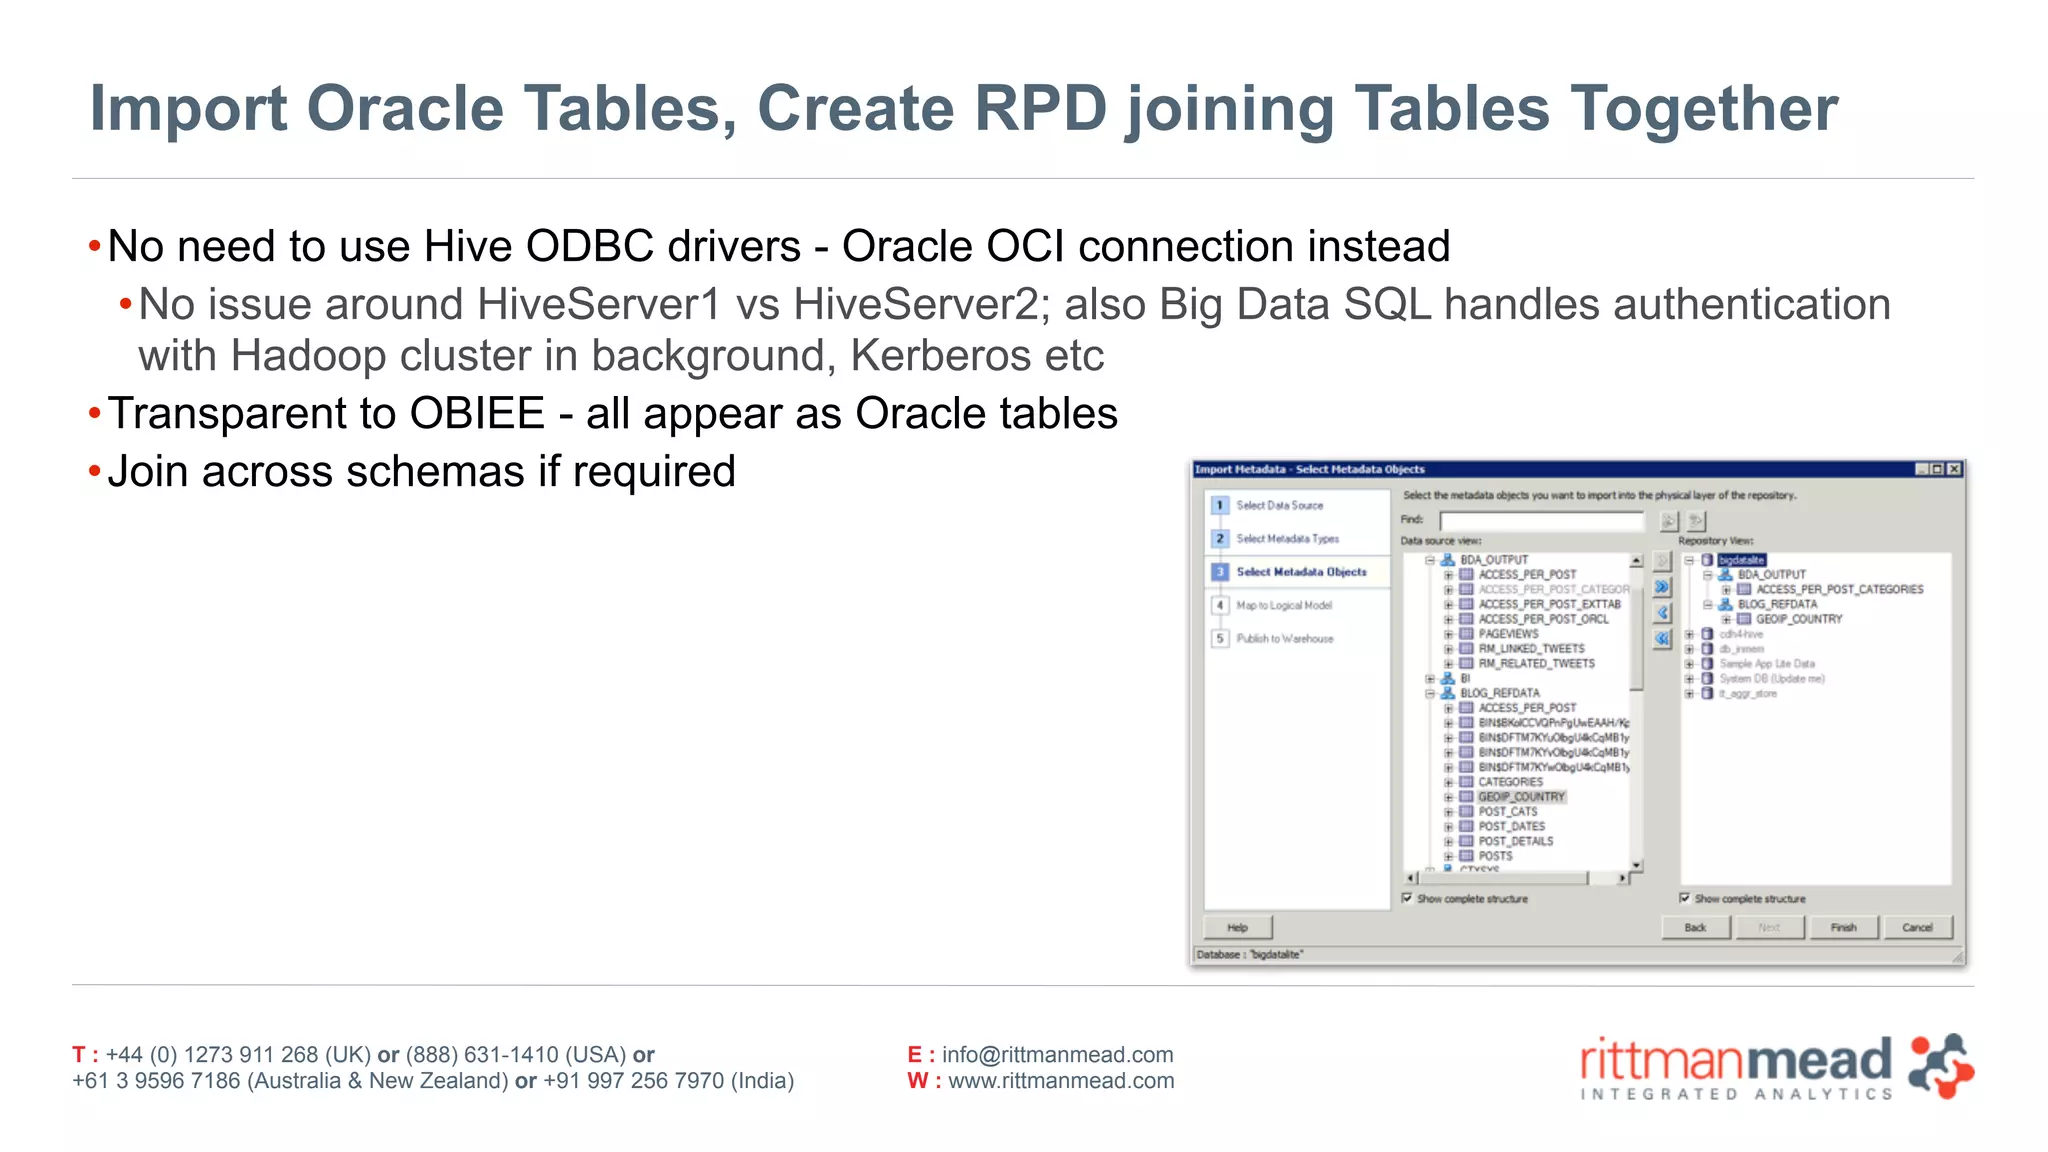Collapse the BLOG_REFDATA schema in Data source view
Viewport: 2048px width, 1152px height.
coord(1430,693)
